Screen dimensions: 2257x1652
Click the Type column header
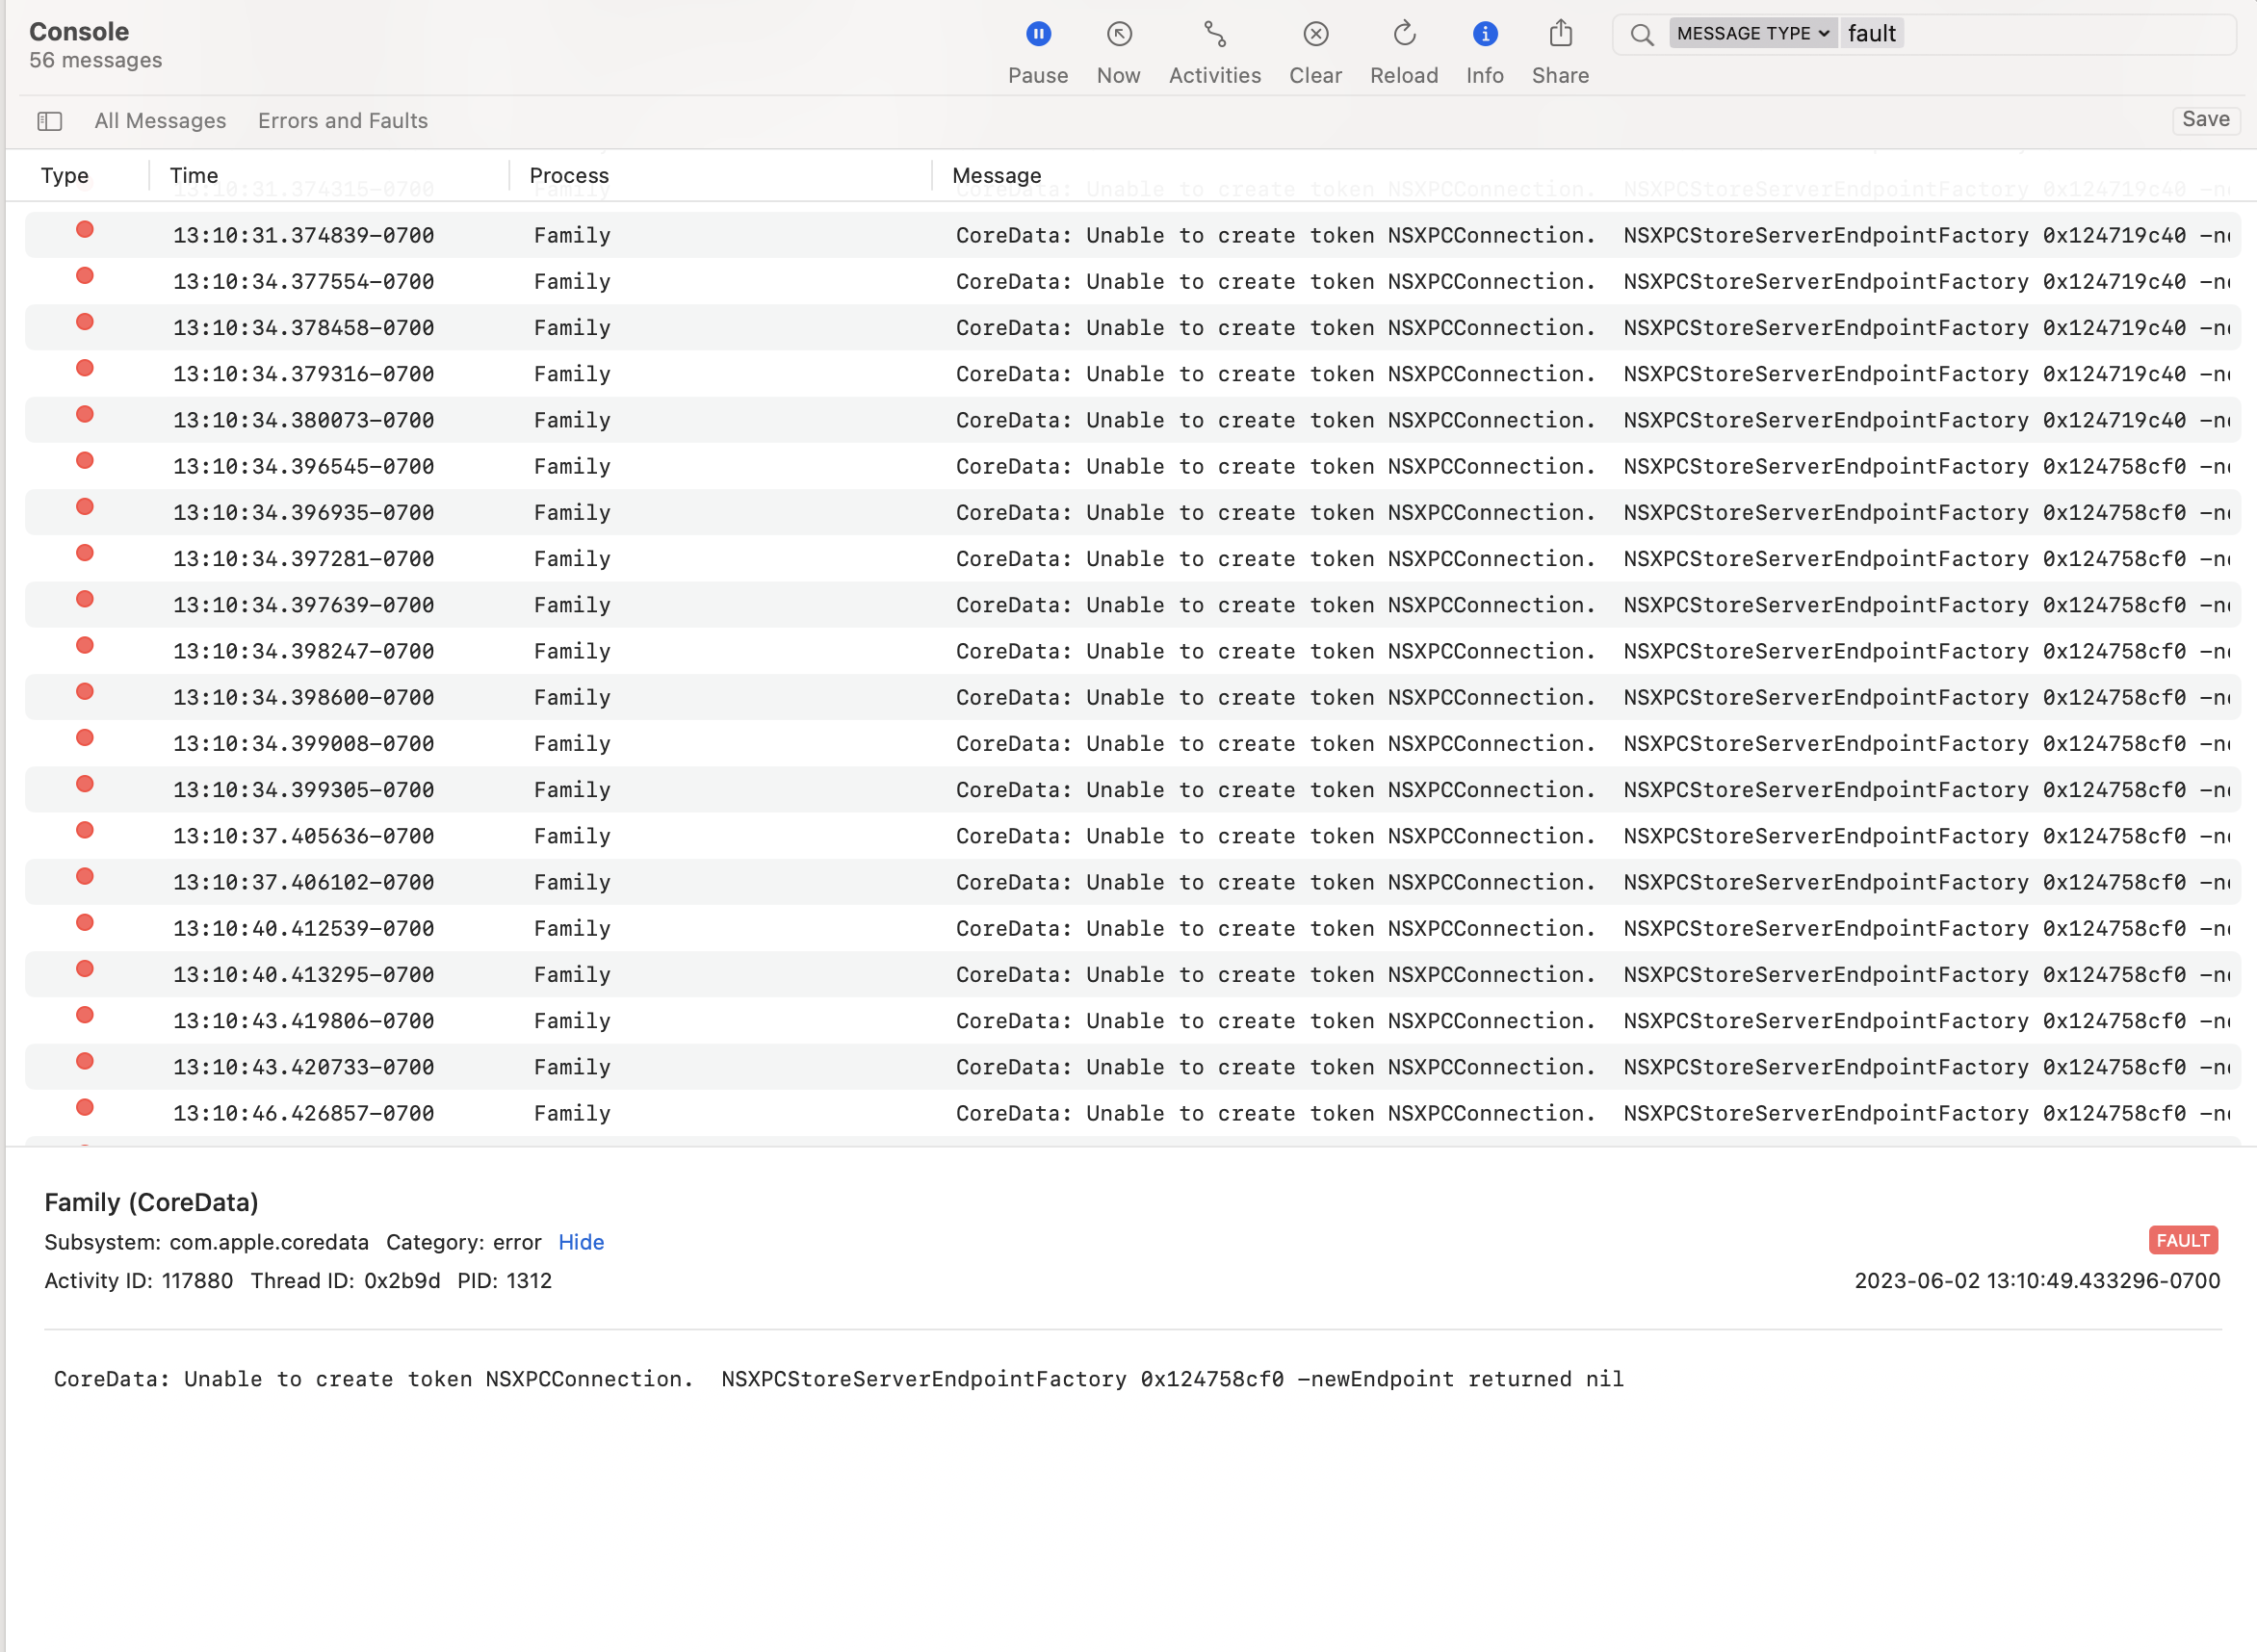(65, 176)
